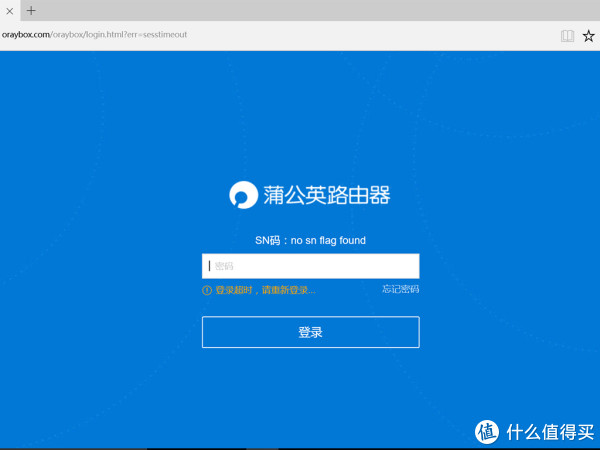Click the 登录 login button
The width and height of the screenshot is (600, 450).
[x=310, y=332]
